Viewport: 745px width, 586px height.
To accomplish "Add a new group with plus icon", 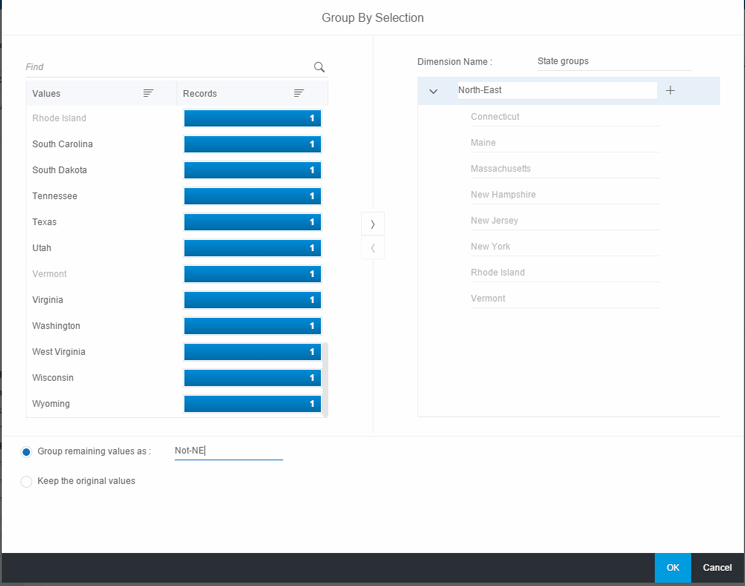I will [x=670, y=90].
